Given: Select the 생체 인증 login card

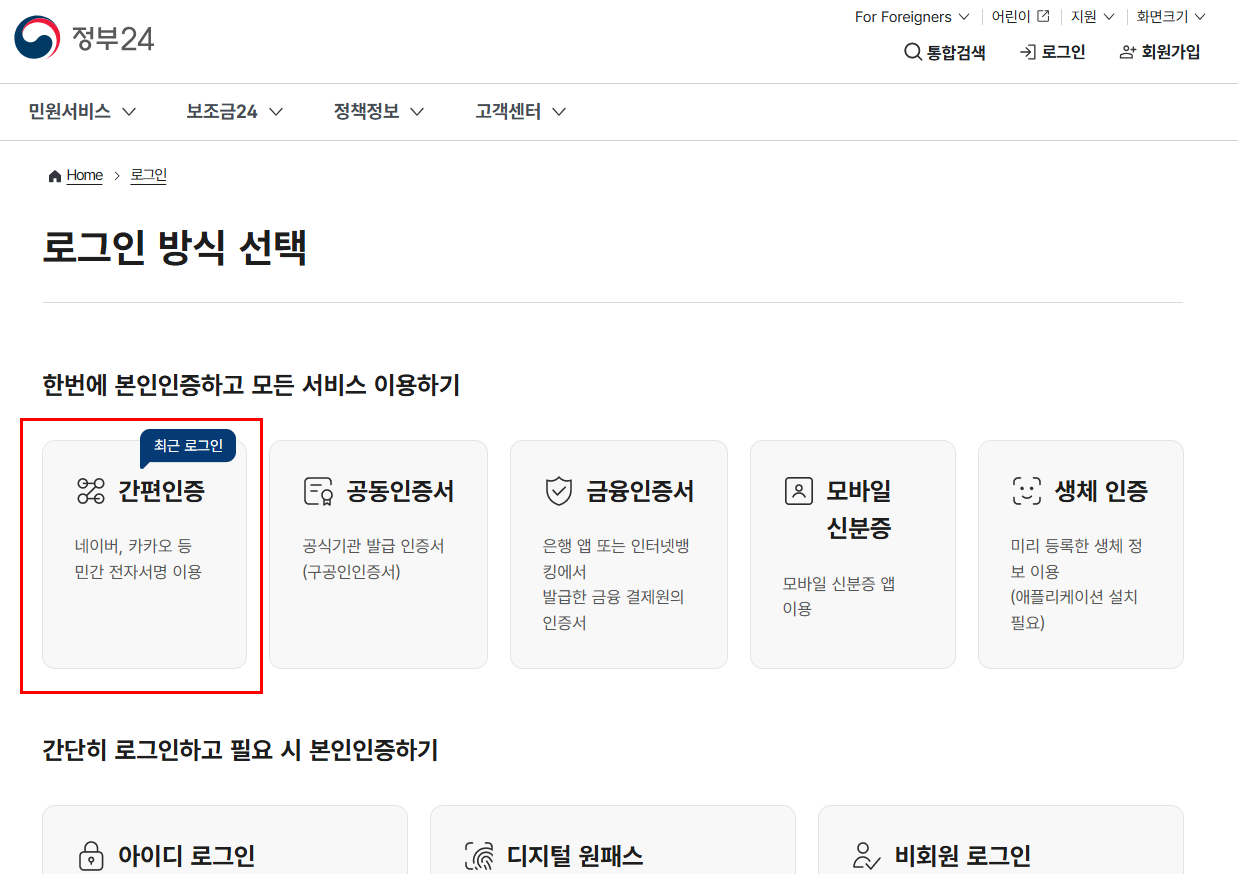Looking at the screenshot, I should pyautogui.click(x=1081, y=554).
